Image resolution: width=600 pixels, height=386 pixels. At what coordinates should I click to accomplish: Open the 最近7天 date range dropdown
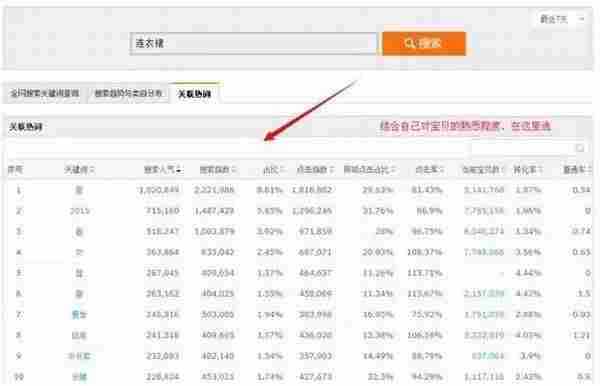click(x=562, y=19)
